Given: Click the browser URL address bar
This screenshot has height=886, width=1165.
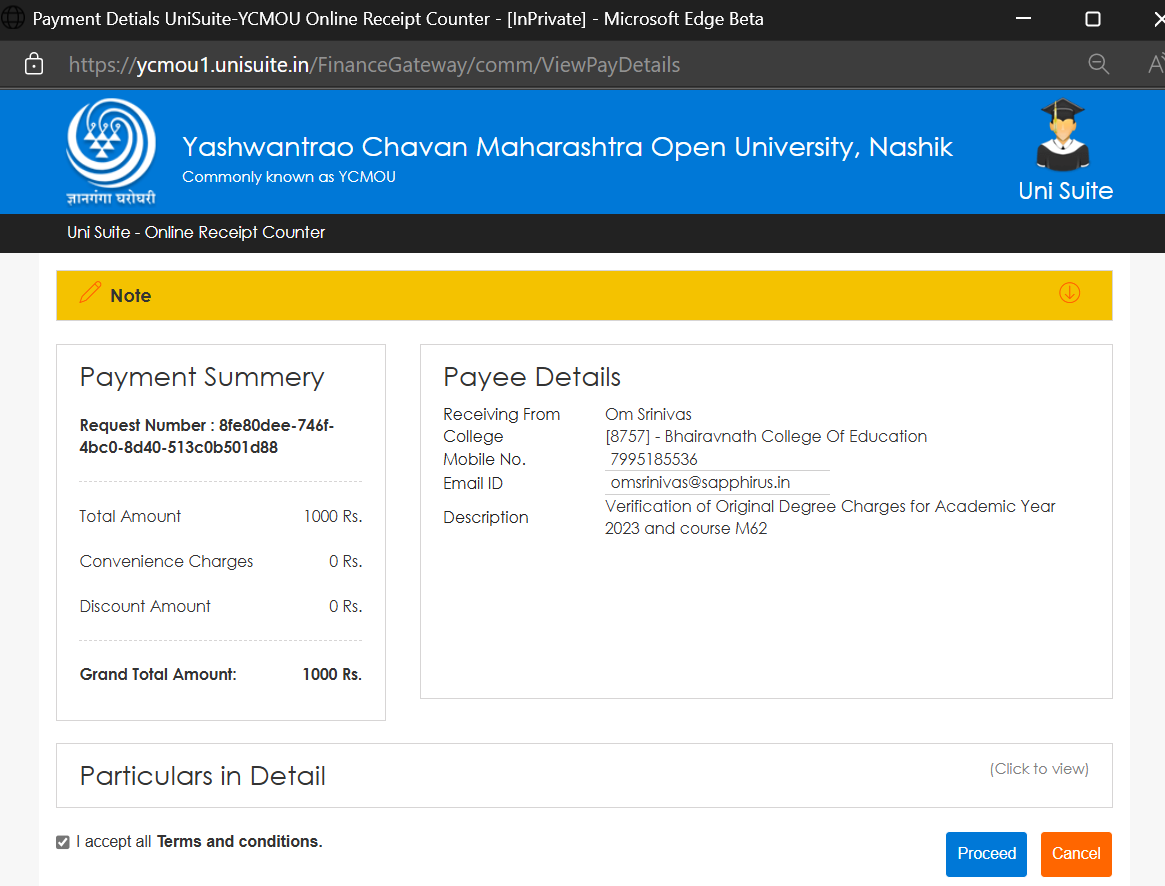Looking at the screenshot, I should 500,65.
